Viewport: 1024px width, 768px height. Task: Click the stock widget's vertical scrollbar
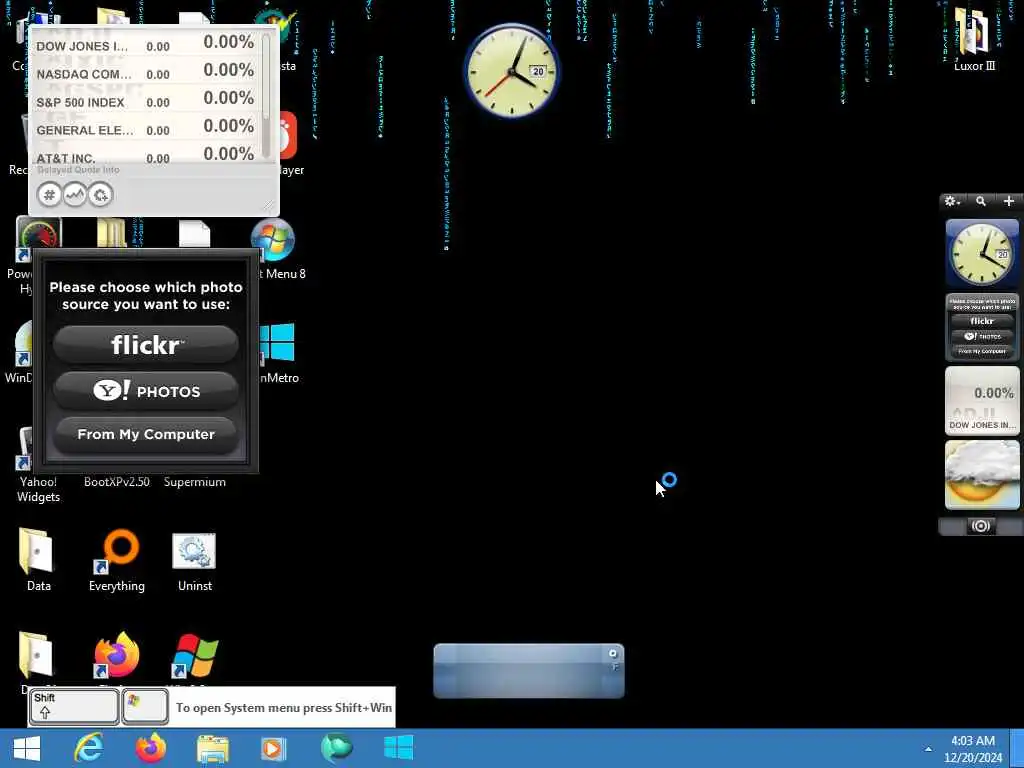point(266,95)
